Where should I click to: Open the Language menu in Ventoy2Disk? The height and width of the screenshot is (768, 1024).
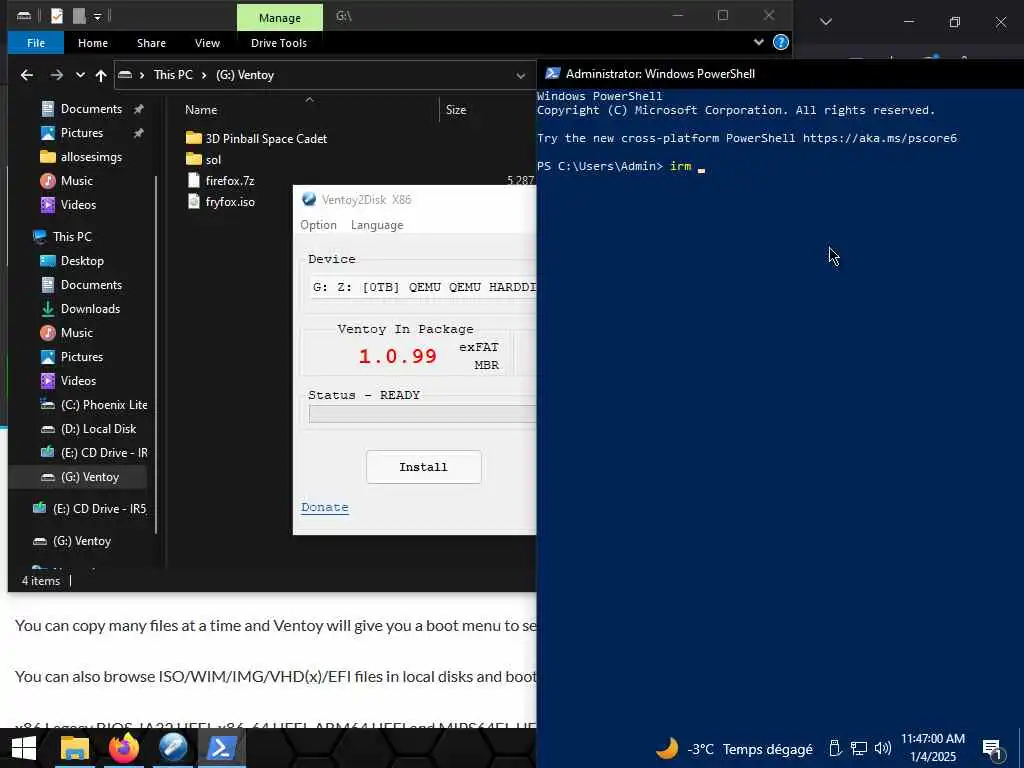click(377, 225)
